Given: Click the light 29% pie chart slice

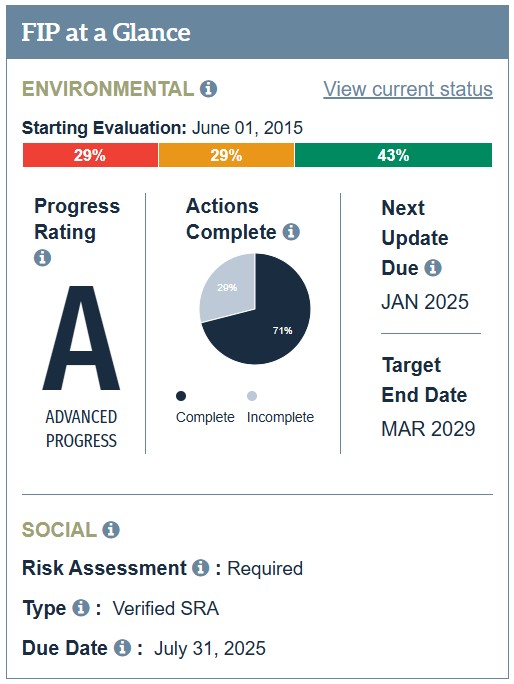Looking at the screenshot, I should tap(229, 290).
